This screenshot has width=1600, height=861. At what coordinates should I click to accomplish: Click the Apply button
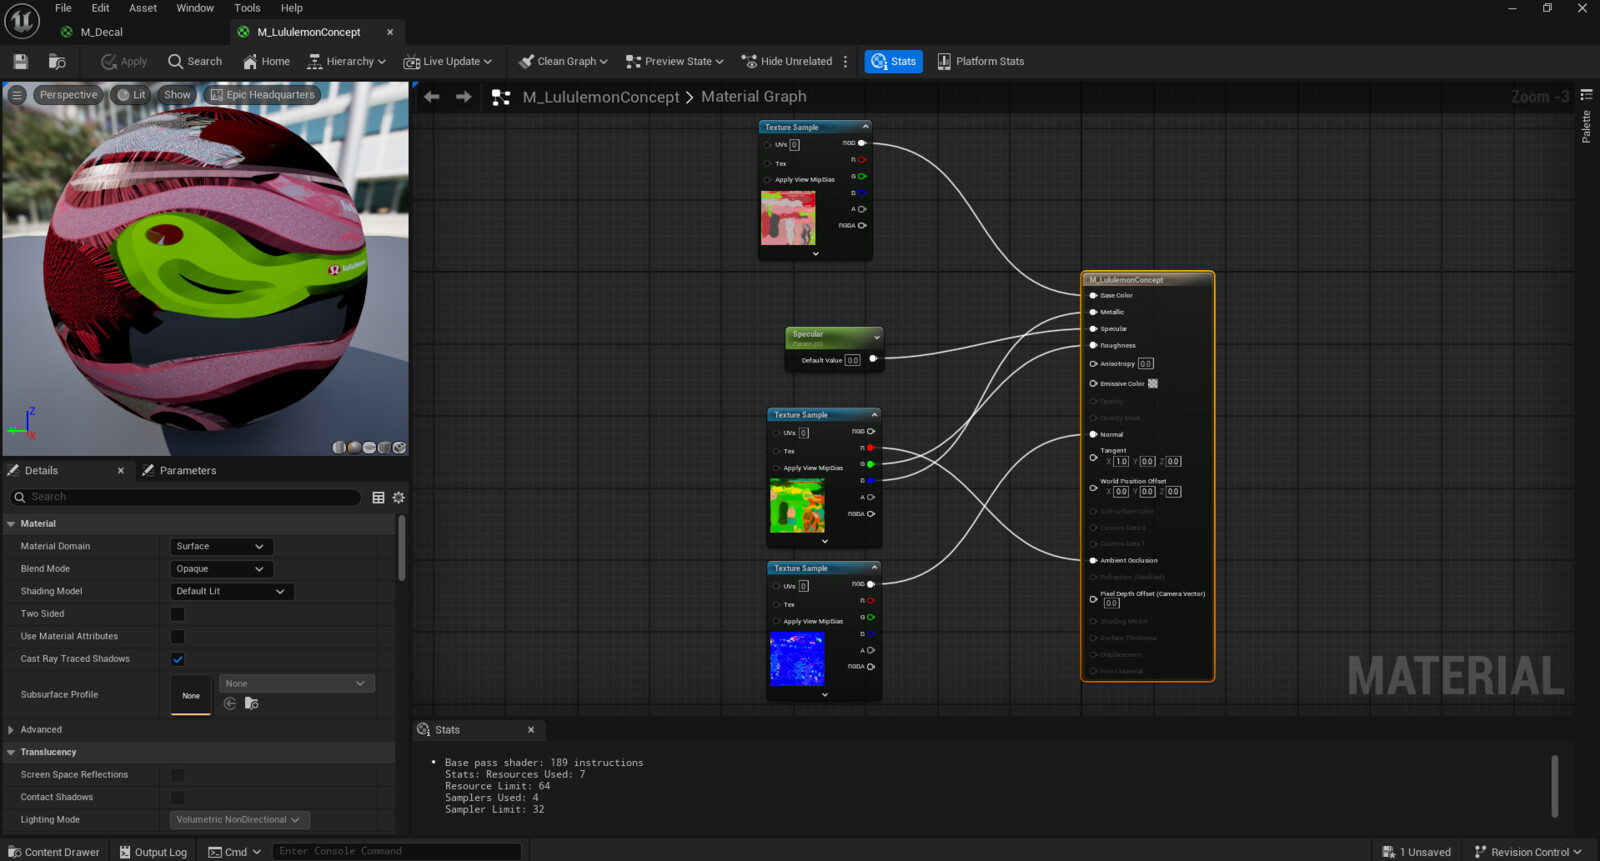click(x=124, y=61)
